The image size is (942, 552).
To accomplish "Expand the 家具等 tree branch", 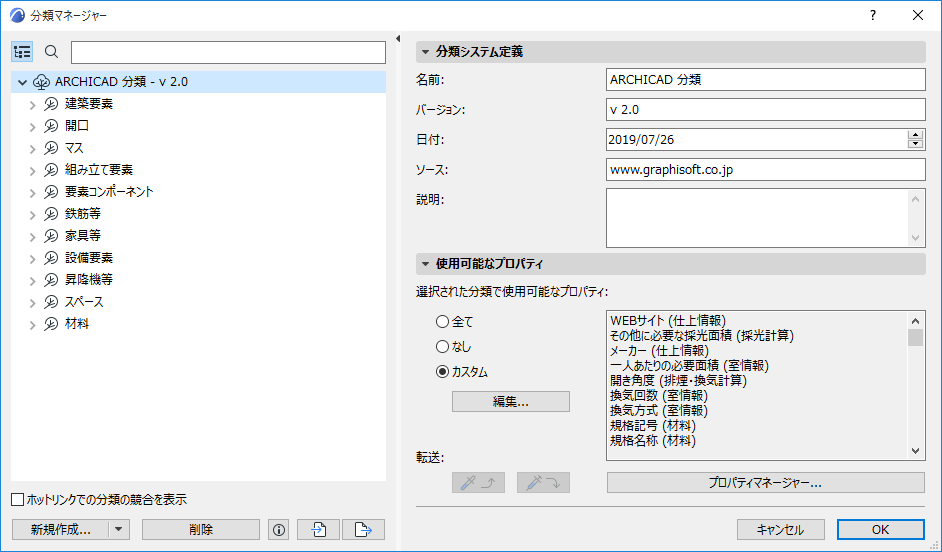I will tap(33, 237).
